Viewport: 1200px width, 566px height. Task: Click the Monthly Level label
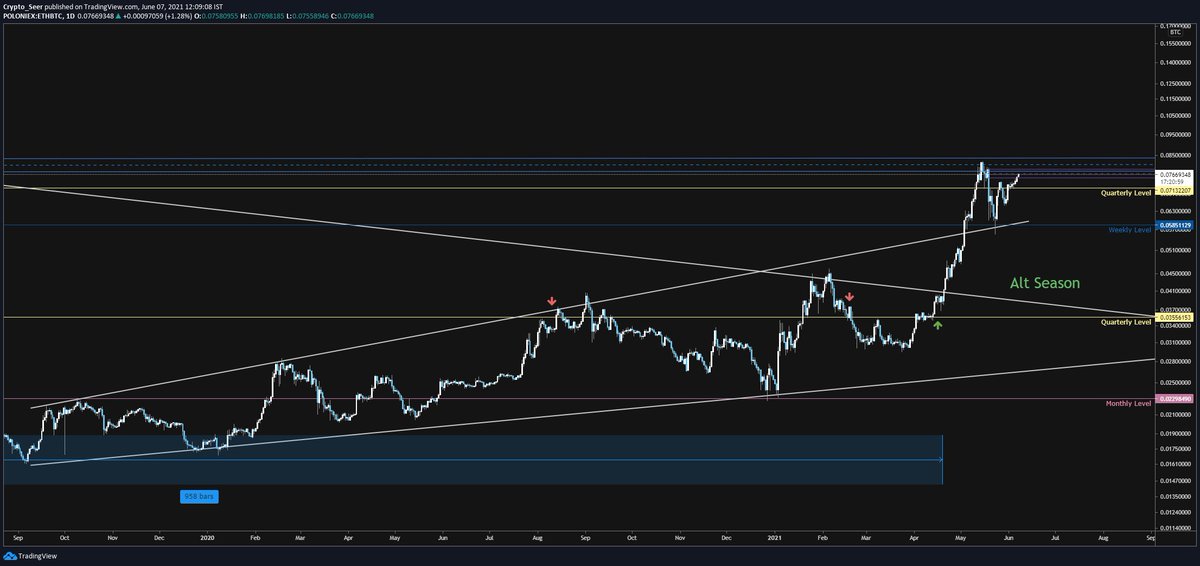(x=1129, y=403)
